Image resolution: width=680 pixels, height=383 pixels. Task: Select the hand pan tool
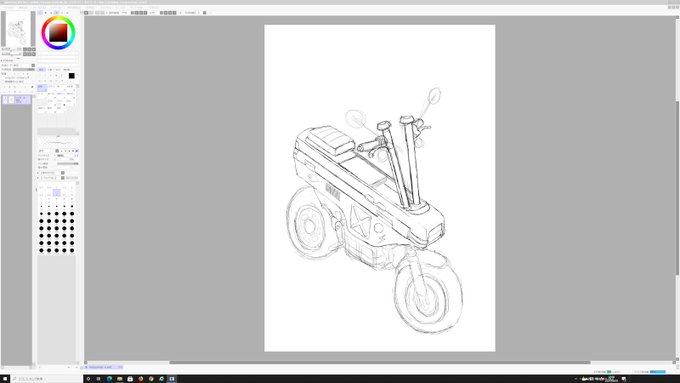tap(57, 81)
